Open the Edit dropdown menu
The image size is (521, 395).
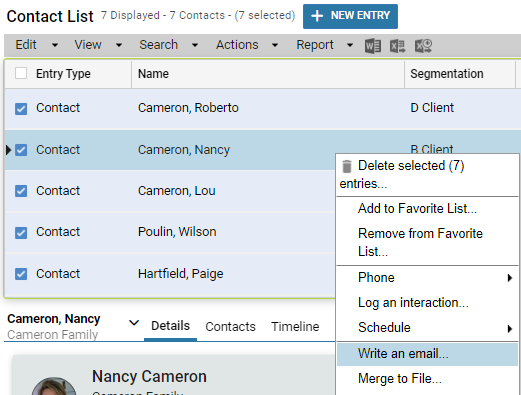[36, 45]
